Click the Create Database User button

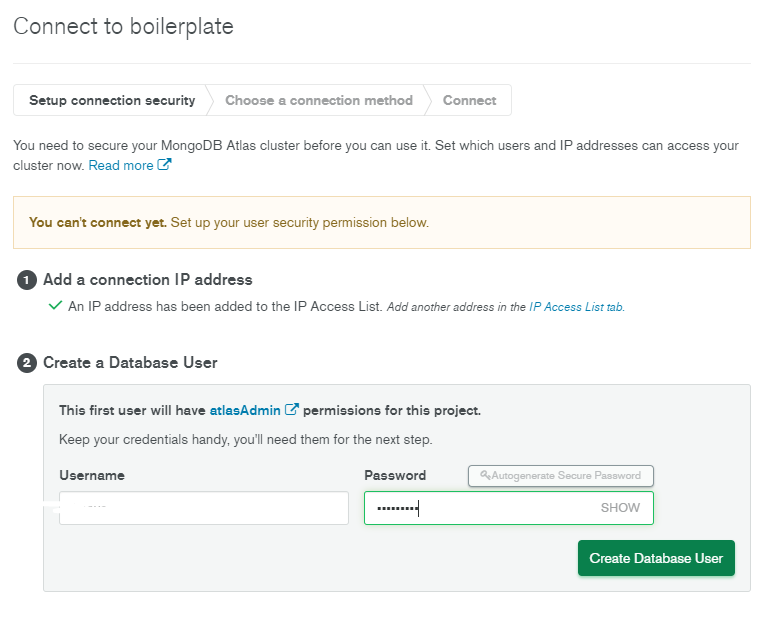pyautogui.click(x=656, y=558)
